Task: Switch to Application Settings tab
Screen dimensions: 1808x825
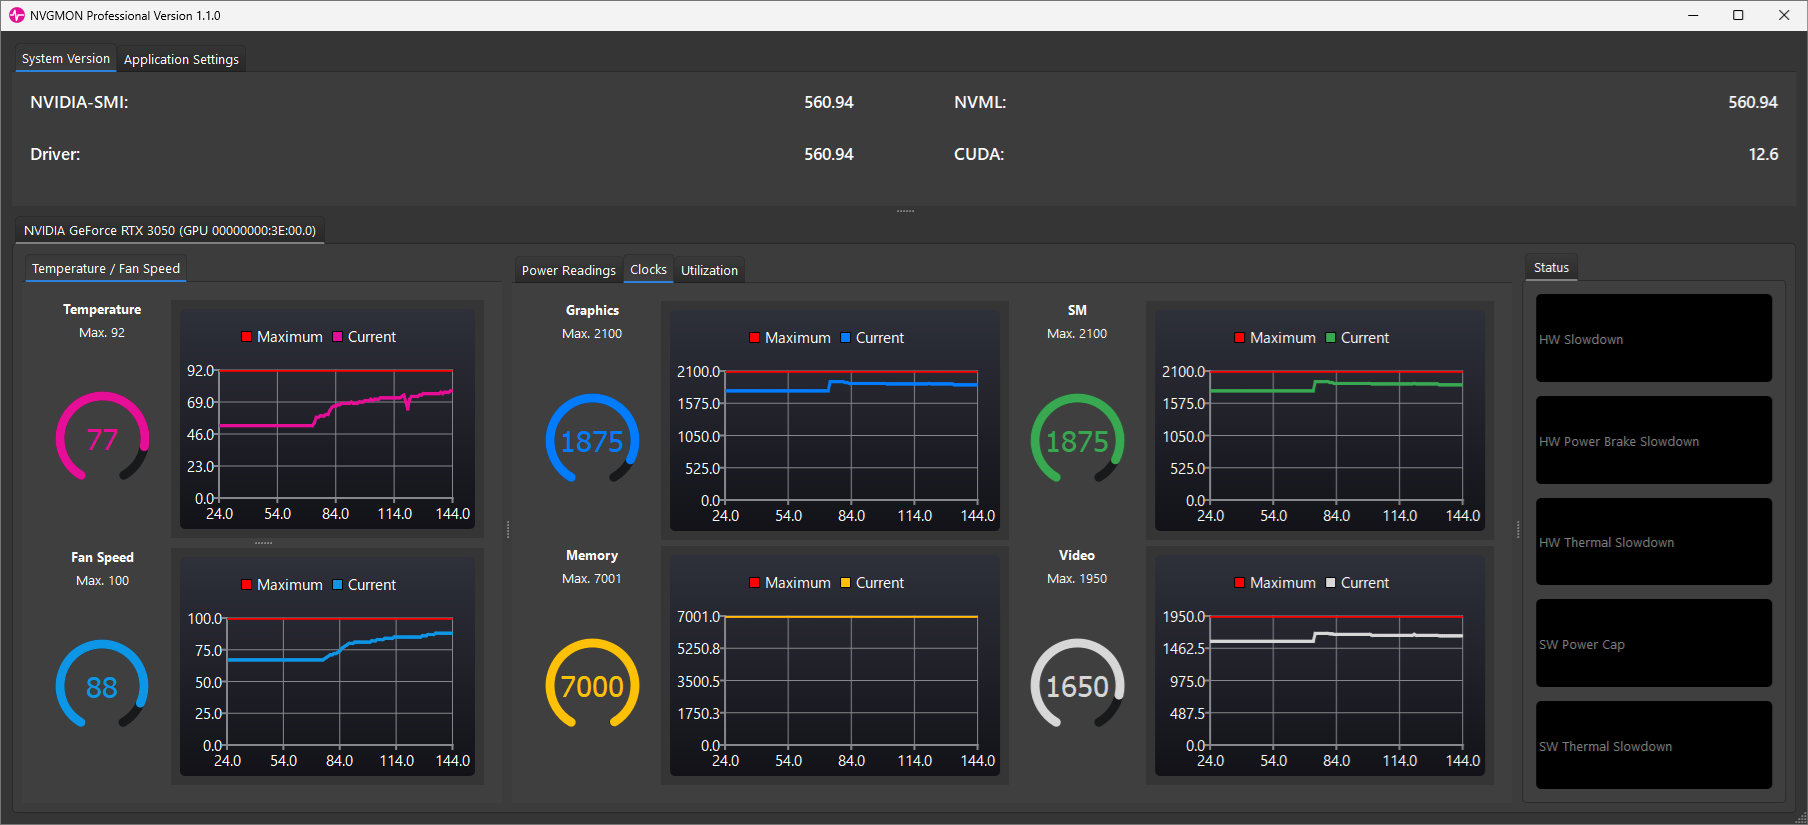Action: click(181, 60)
